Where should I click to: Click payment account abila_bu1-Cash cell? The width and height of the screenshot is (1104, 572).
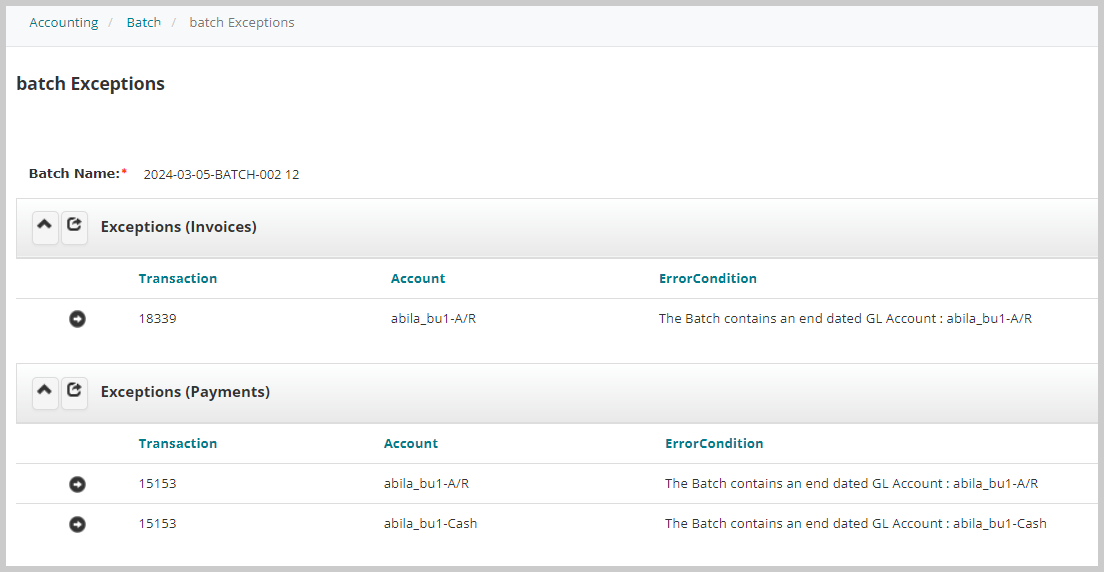pyautogui.click(x=430, y=523)
